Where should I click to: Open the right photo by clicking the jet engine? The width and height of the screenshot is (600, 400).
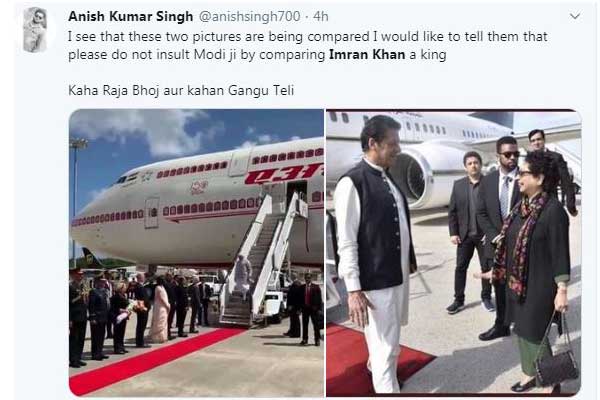(415, 178)
